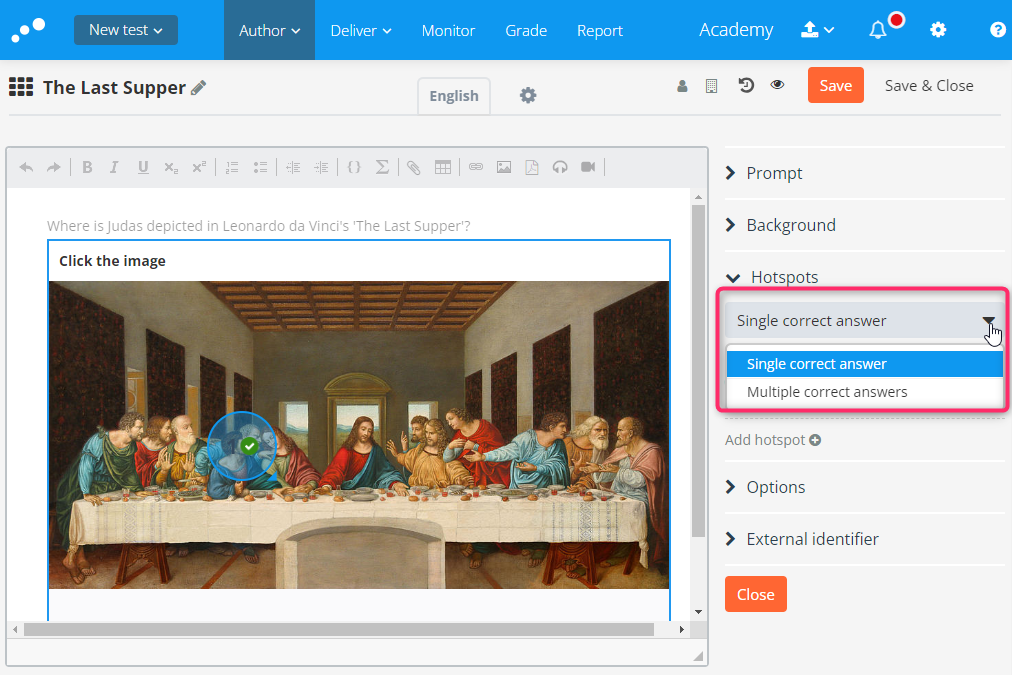The width and height of the screenshot is (1012, 675).
Task: Click the question prompt text field
Action: tap(258, 226)
